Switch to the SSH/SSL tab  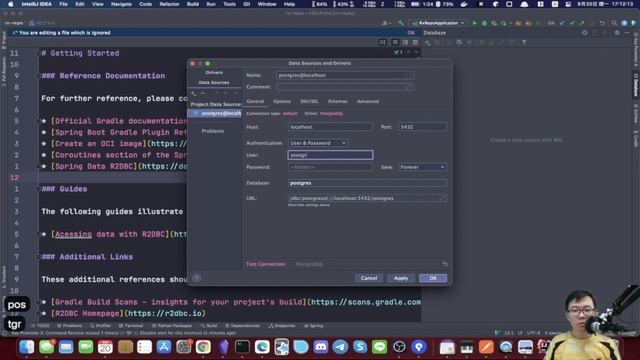309,101
